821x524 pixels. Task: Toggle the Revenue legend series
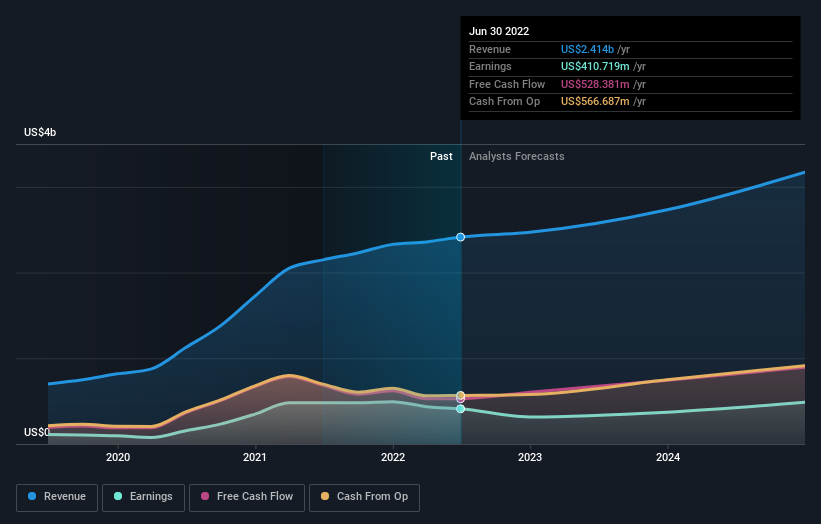coord(57,497)
